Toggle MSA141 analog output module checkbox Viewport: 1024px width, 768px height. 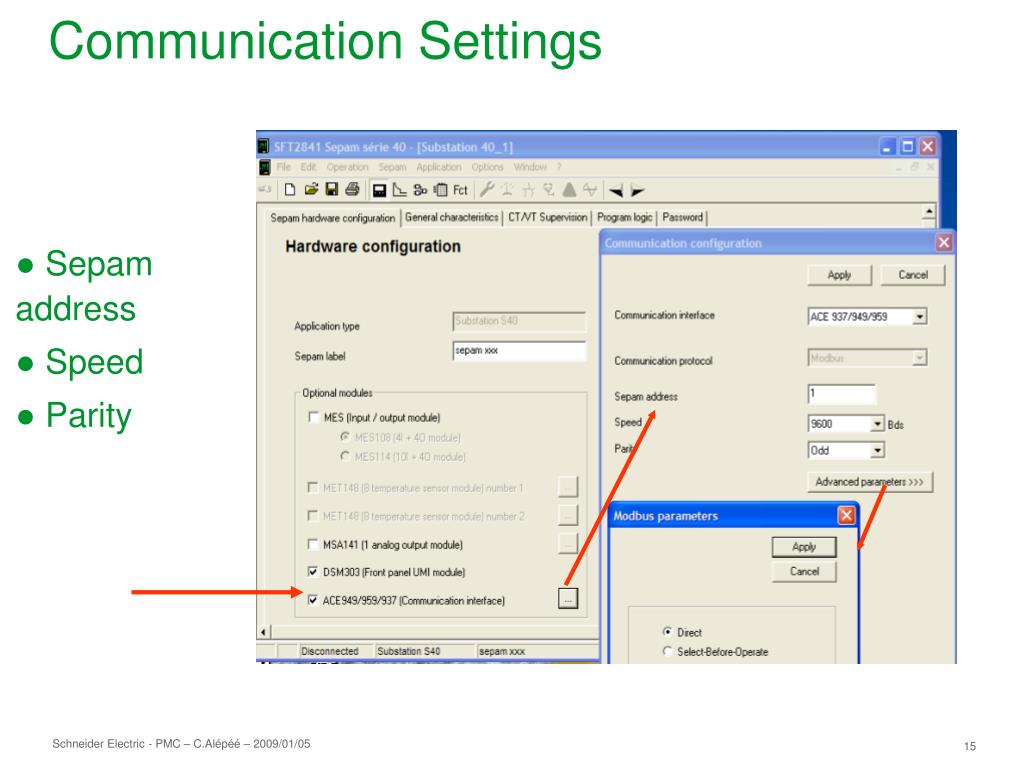313,544
